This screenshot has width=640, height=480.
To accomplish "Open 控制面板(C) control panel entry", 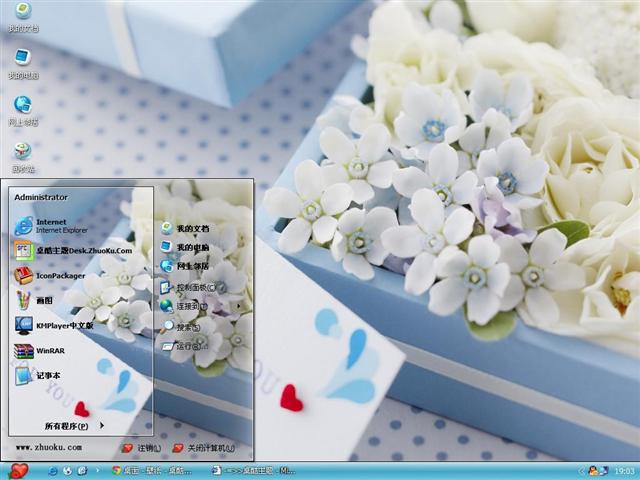I will pos(188,287).
